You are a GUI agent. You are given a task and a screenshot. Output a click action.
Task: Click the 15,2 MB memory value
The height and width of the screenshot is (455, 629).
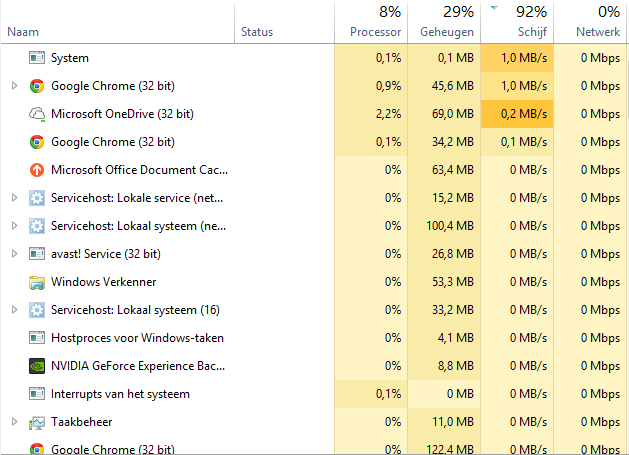[x=453, y=198]
